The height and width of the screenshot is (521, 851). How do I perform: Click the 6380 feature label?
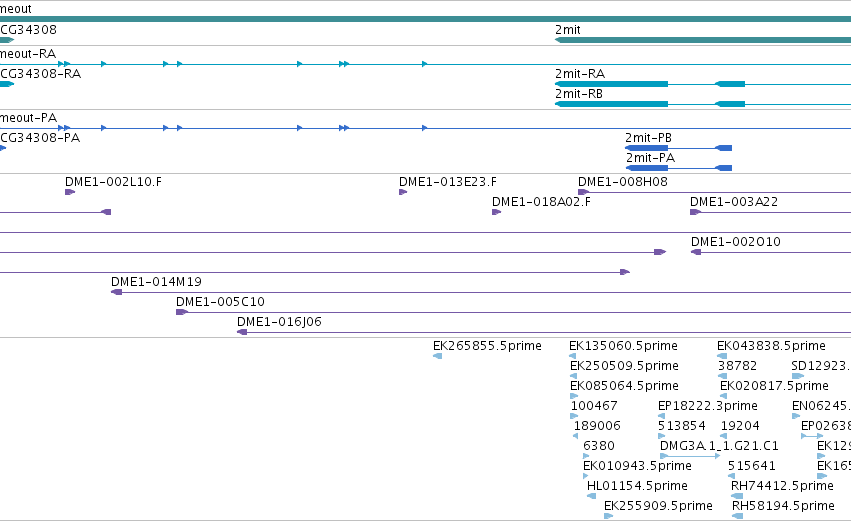599,446
